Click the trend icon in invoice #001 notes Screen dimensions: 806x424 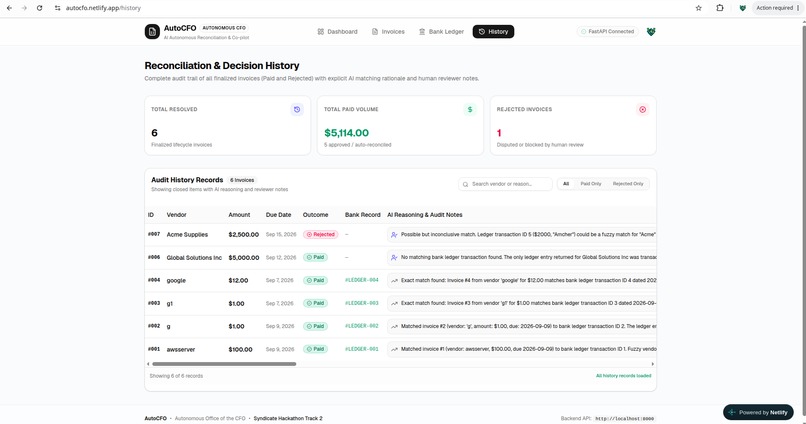(394, 349)
